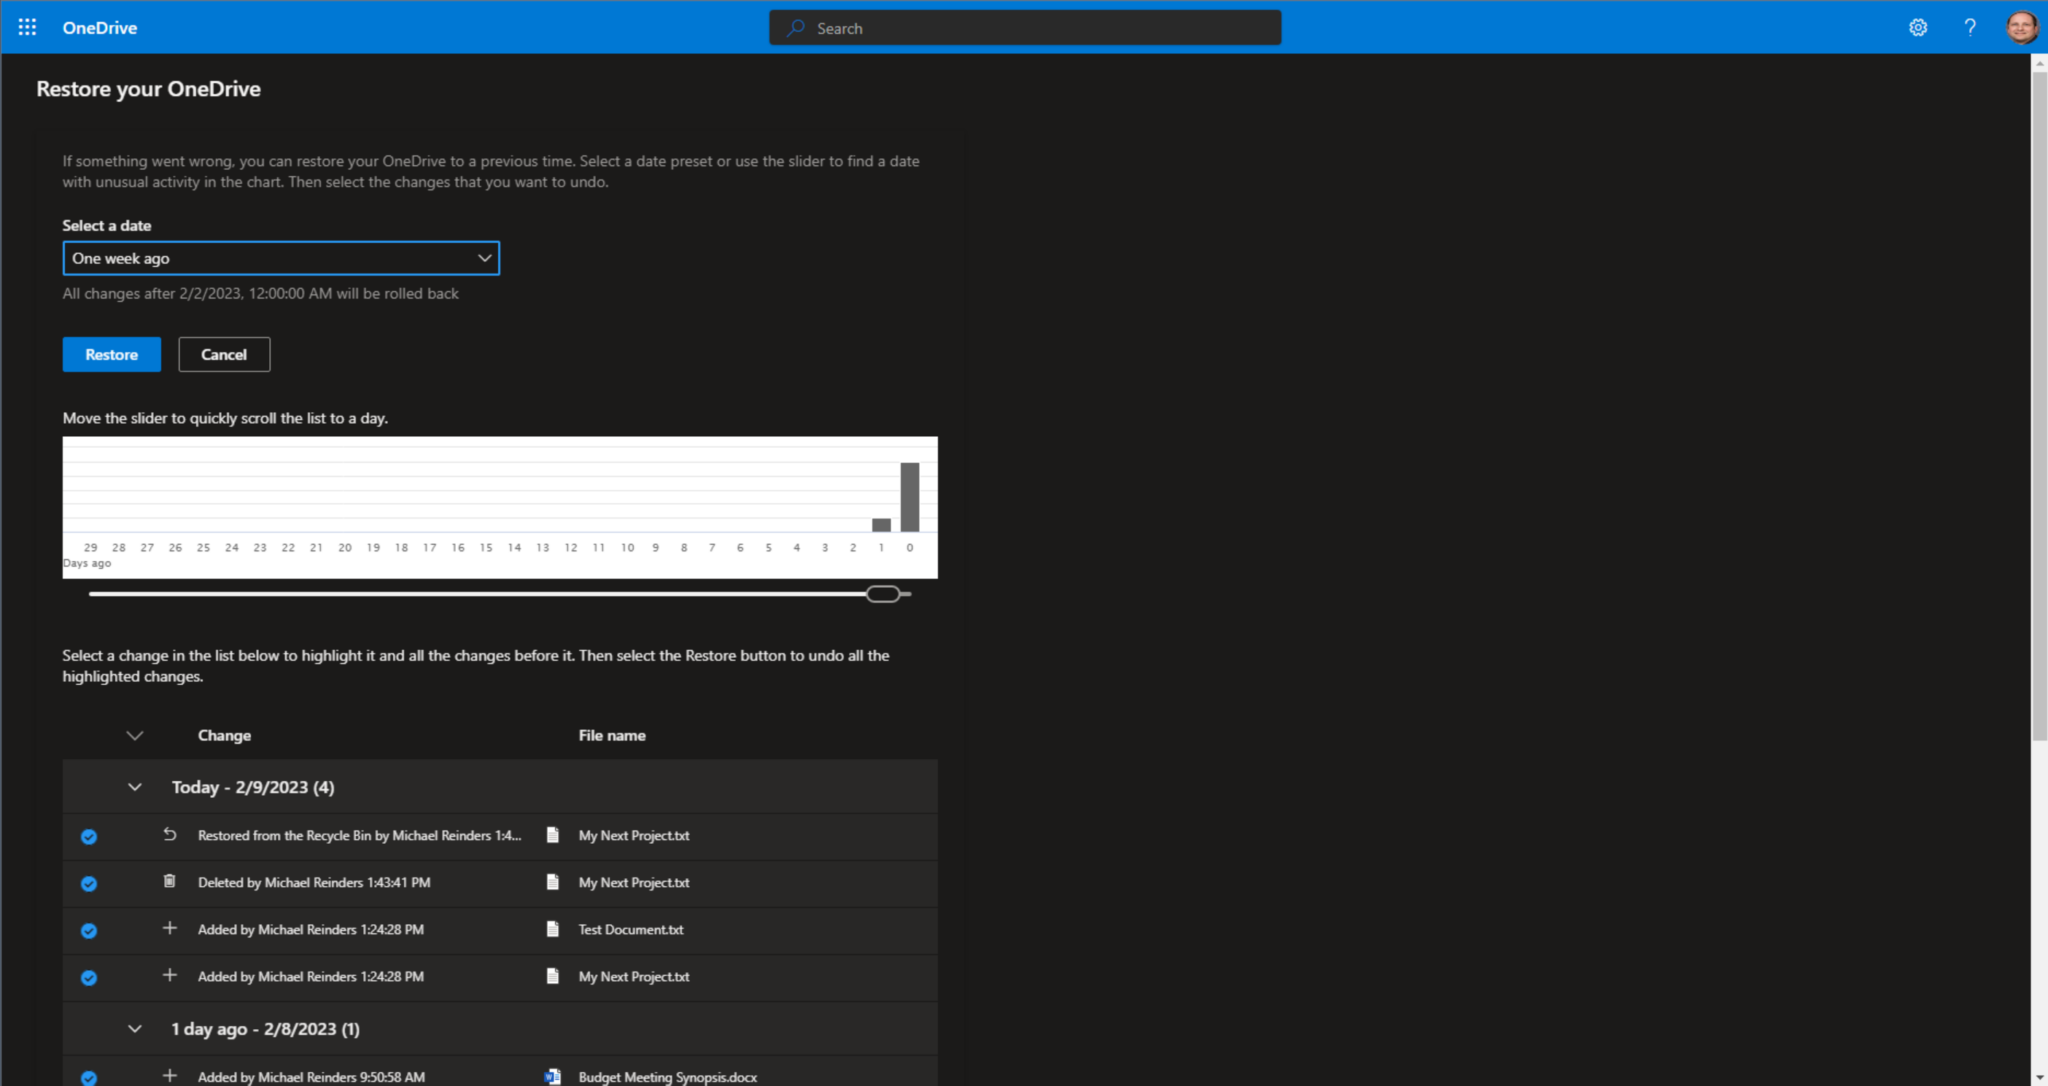Open the Microsoft 365 app launcher grid
Image resolution: width=2048 pixels, height=1086 pixels.
[27, 27]
